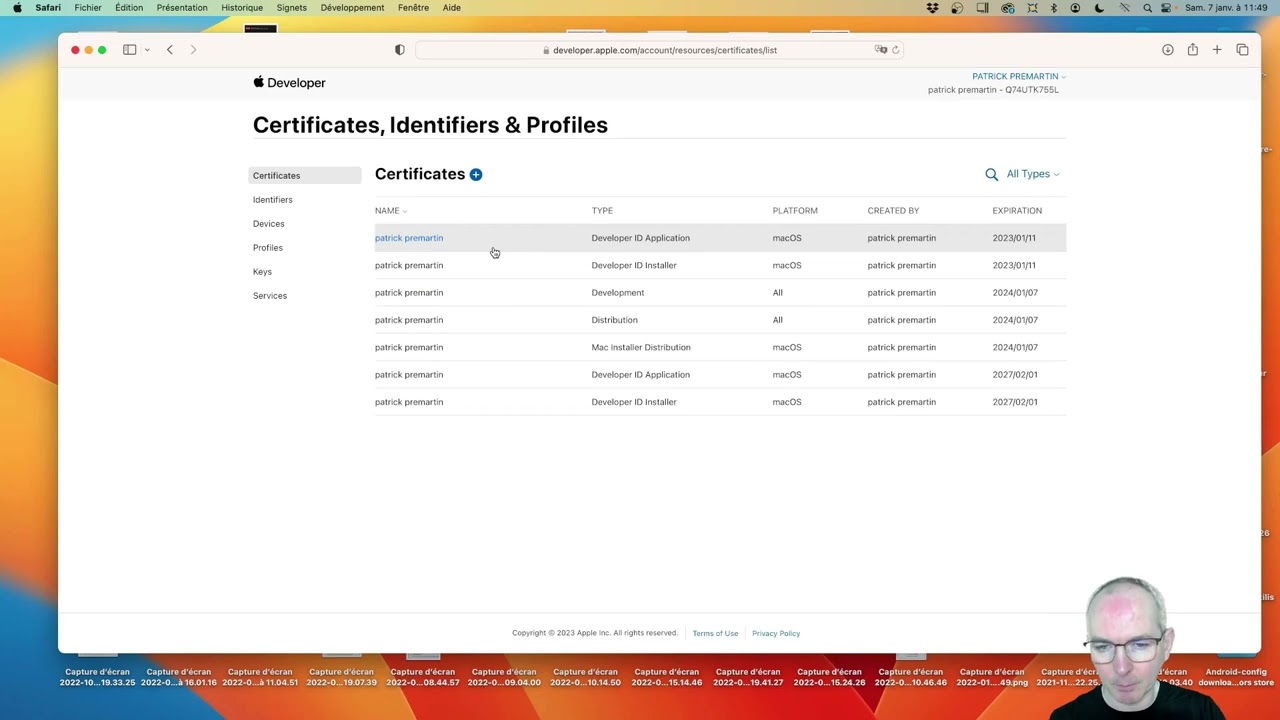Open Dropbox in the menu bar
1280x720 pixels.
click(x=932, y=8)
